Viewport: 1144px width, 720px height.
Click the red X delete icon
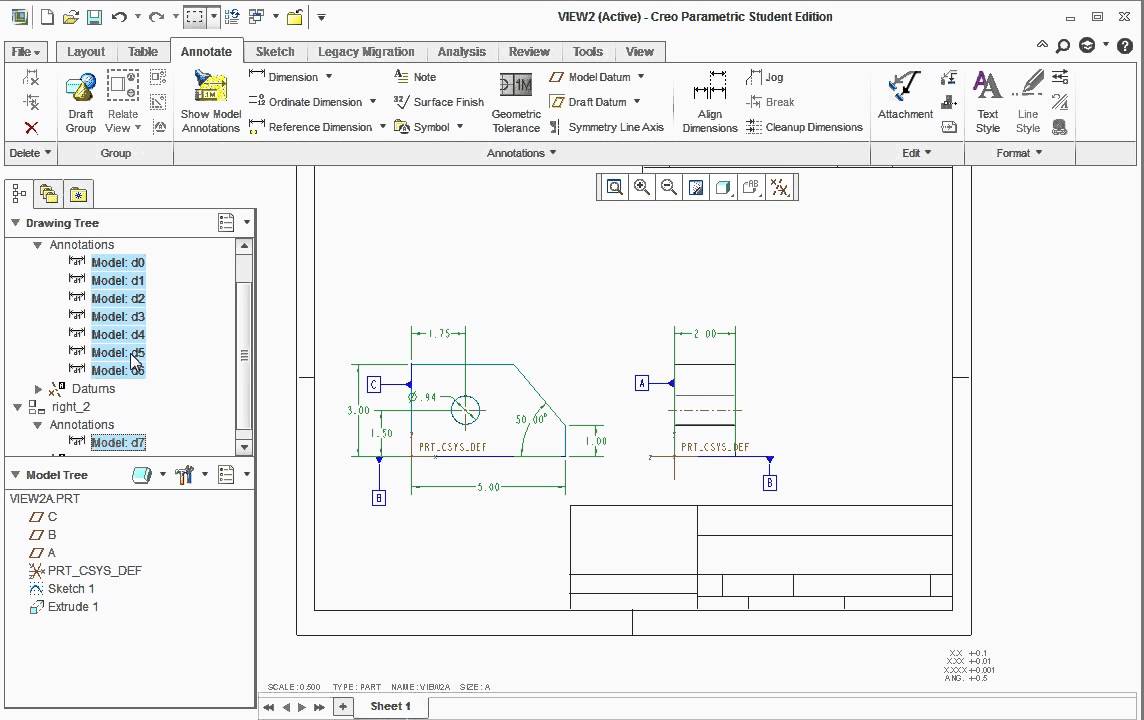pos(31,128)
